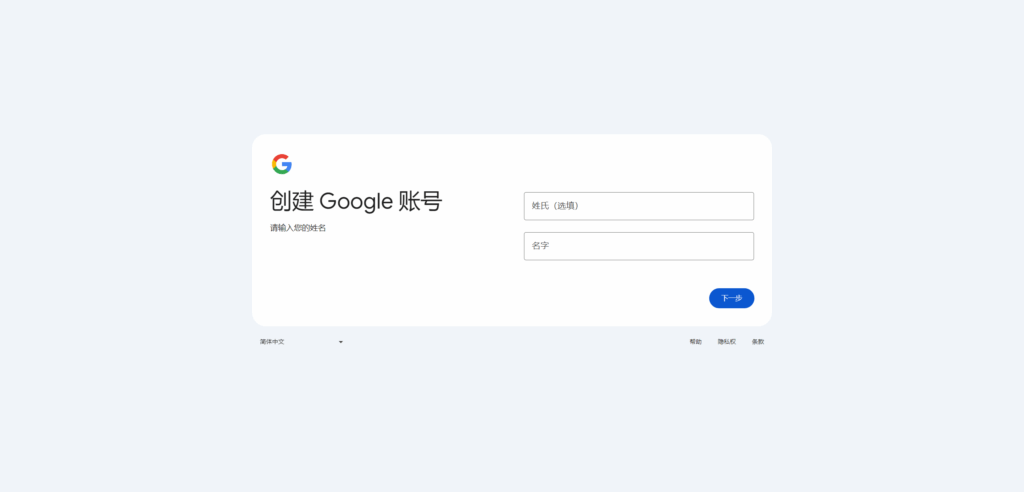1024x492 pixels.
Task: Click the word Google in the heading
Action: tap(356, 202)
